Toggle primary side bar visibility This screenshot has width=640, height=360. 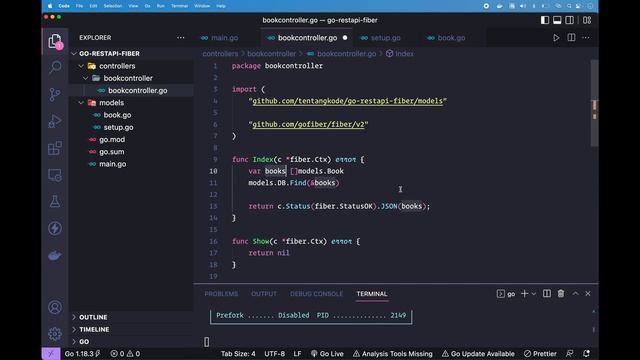tap(544, 20)
